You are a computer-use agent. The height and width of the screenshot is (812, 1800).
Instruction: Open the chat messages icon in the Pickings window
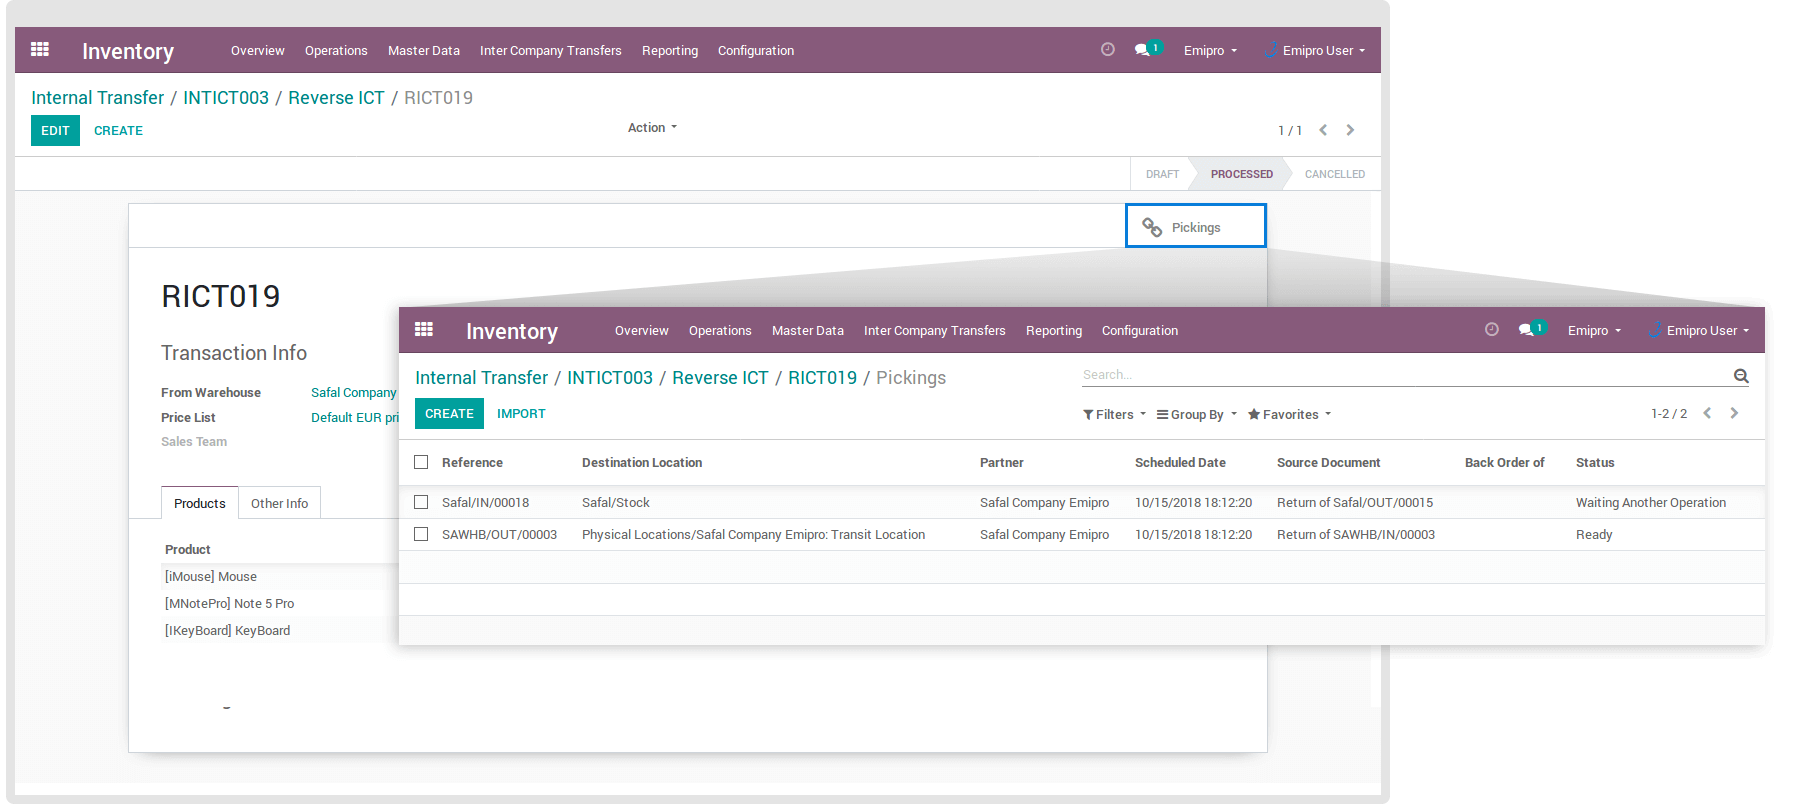click(1526, 330)
